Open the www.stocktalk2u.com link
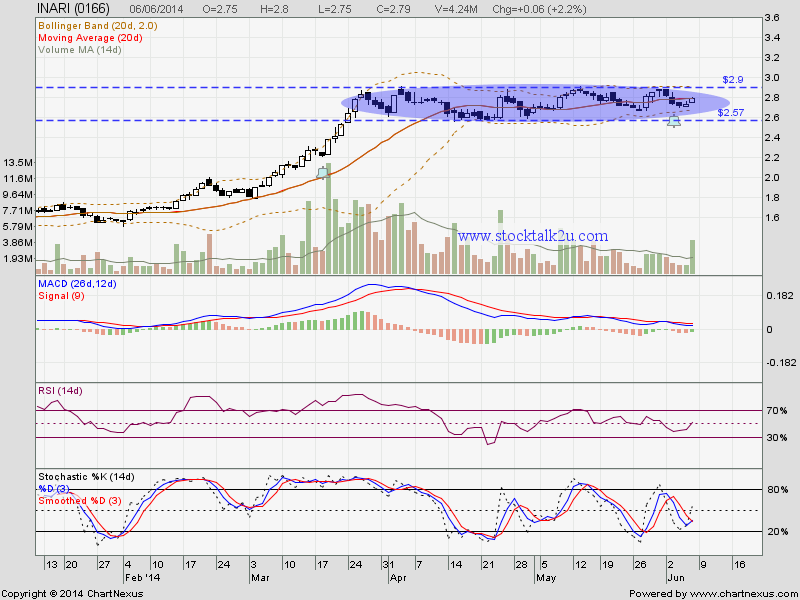Image resolution: width=800 pixels, height=600 pixels. tap(533, 236)
